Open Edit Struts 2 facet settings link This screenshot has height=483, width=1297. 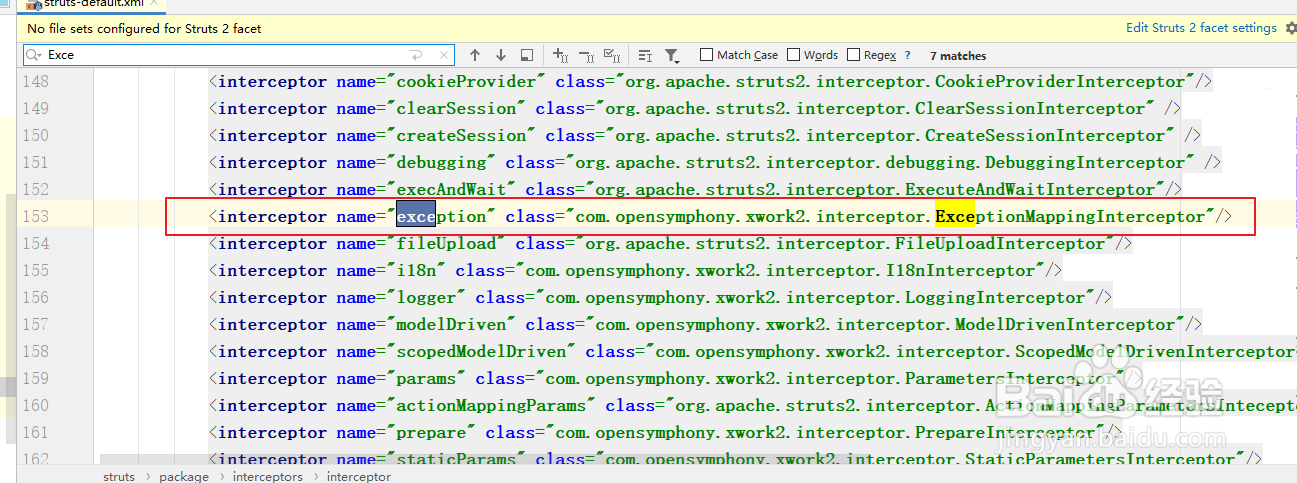click(1201, 28)
